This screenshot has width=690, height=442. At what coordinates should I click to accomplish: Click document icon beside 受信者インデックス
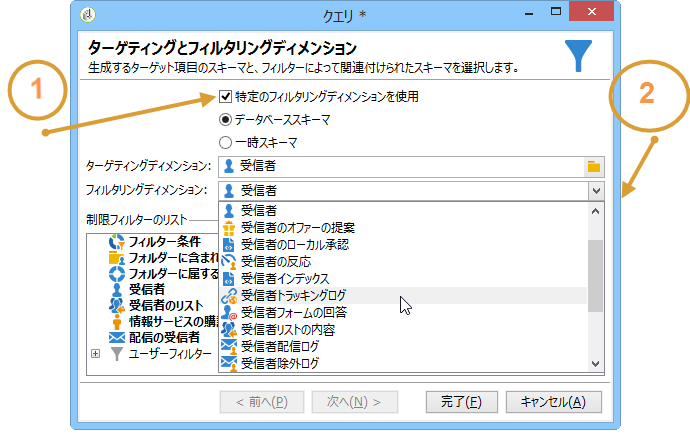(x=229, y=279)
